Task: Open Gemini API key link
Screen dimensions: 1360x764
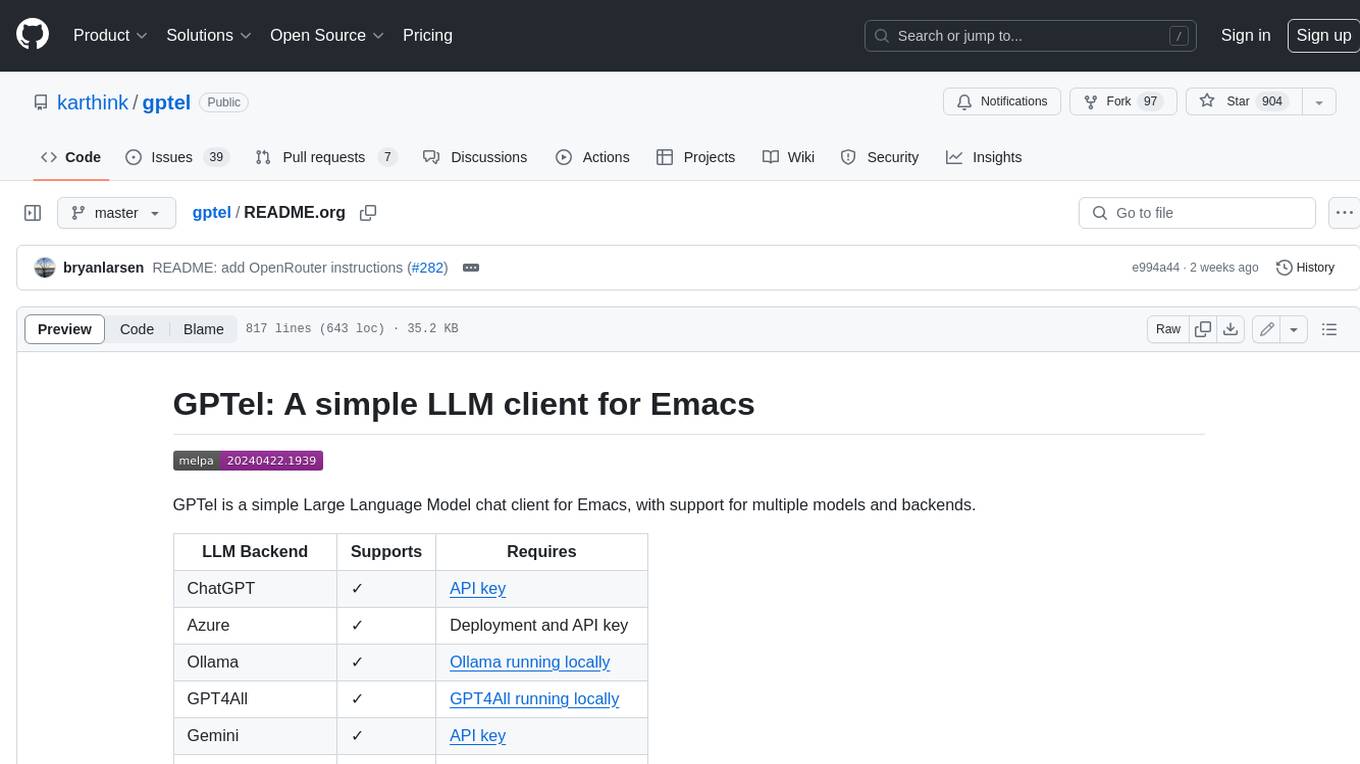Action: pyautogui.click(x=478, y=736)
